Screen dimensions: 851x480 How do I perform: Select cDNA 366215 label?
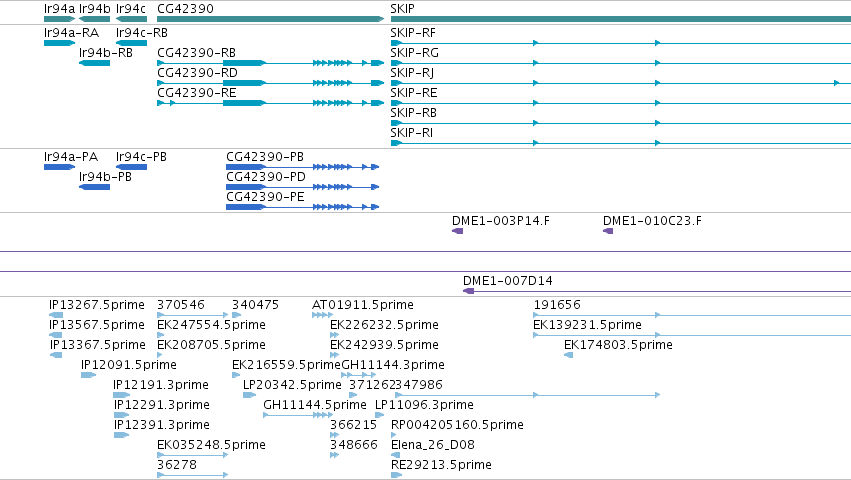(x=353, y=426)
